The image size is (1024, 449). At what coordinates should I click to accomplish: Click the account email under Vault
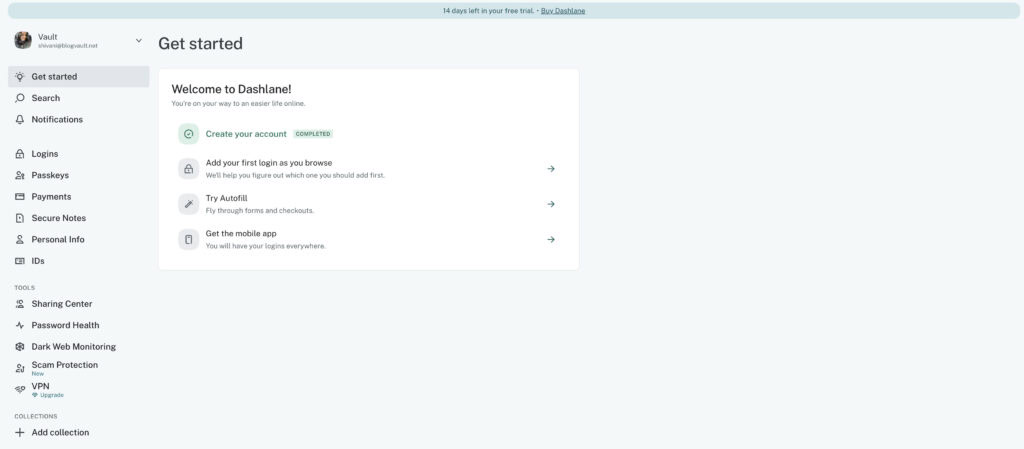[68, 46]
